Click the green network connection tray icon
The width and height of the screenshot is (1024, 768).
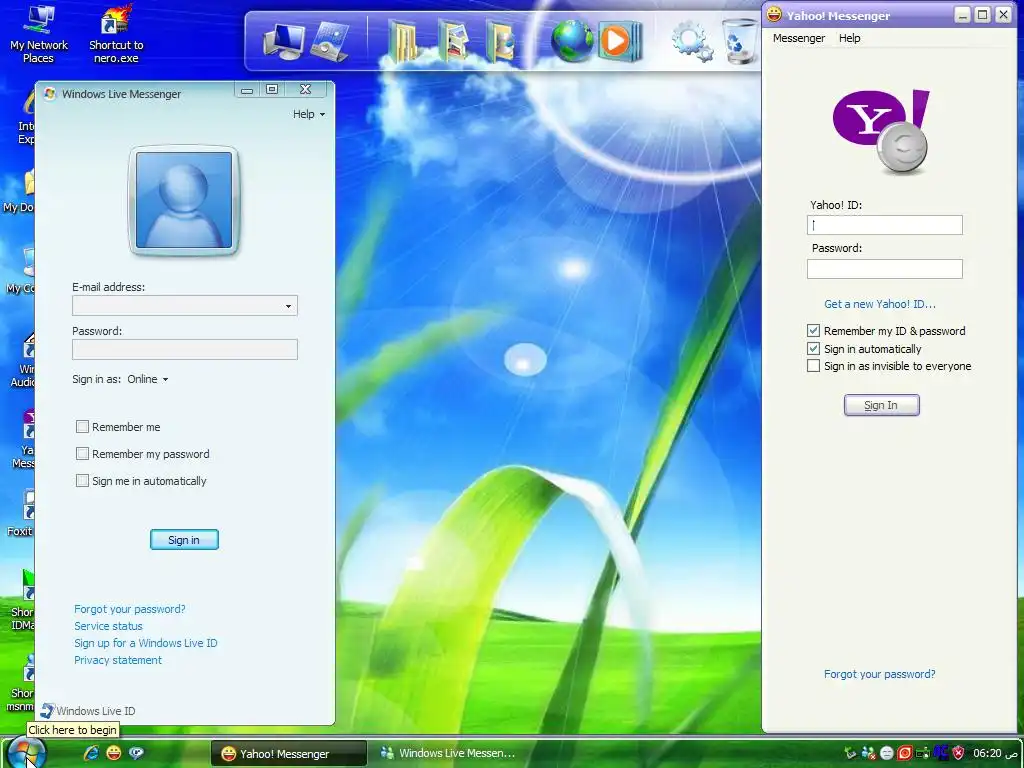(x=922, y=753)
